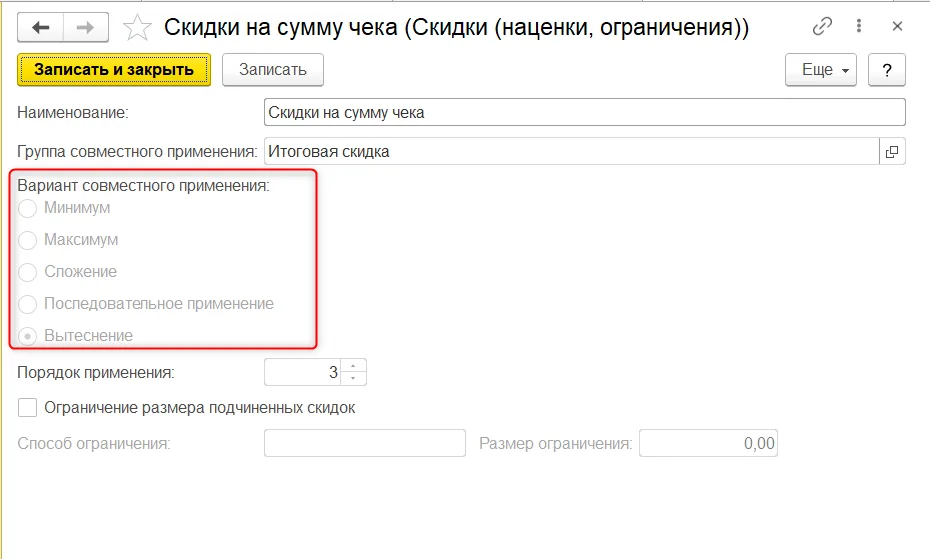Click the 'Вариант совместного применения:' label
Image resolution: width=930 pixels, height=559 pixels.
click(x=144, y=186)
